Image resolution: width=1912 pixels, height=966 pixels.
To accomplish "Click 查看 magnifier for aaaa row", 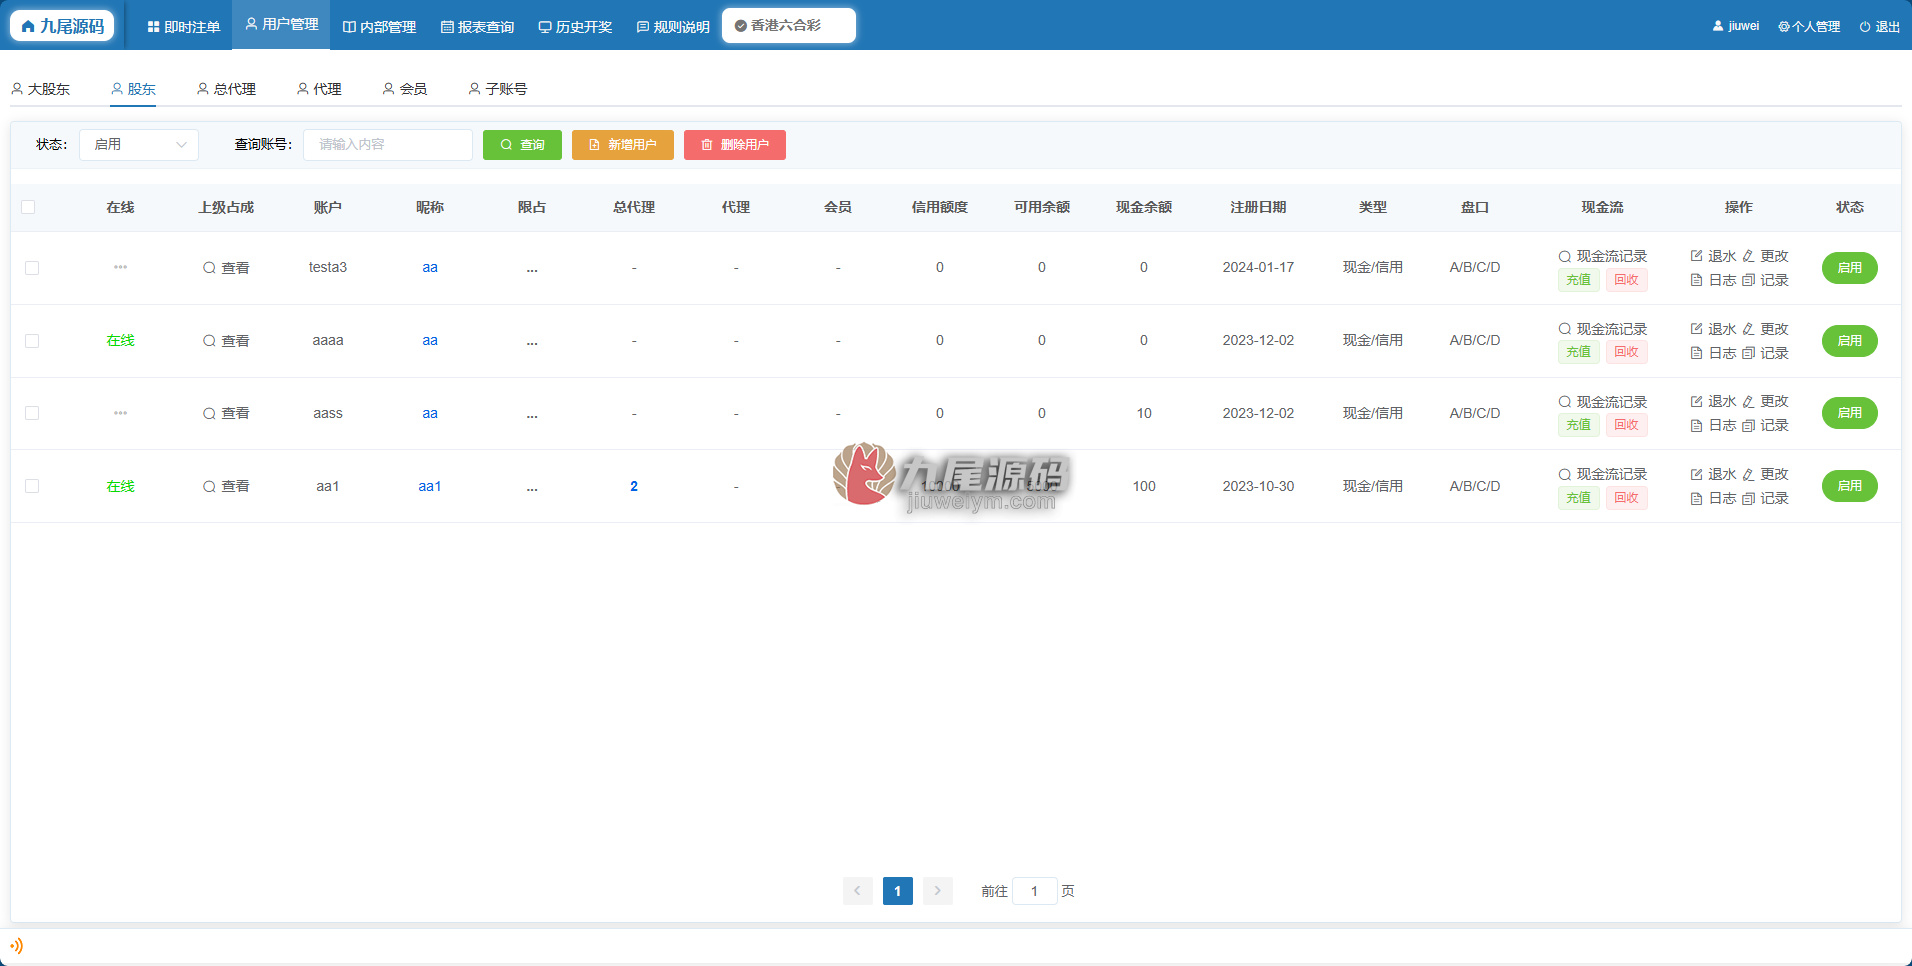I will (209, 341).
